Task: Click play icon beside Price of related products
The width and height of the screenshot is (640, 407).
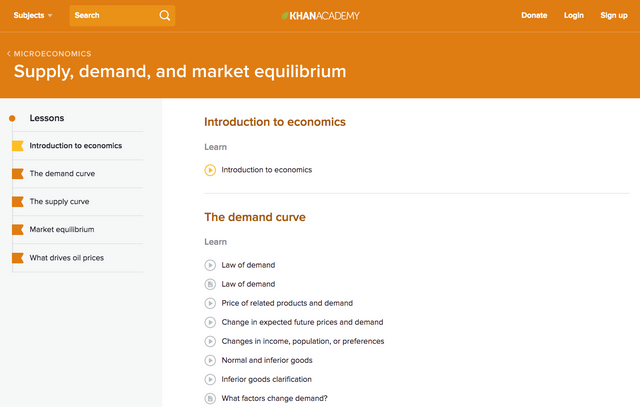Action: pyautogui.click(x=210, y=303)
